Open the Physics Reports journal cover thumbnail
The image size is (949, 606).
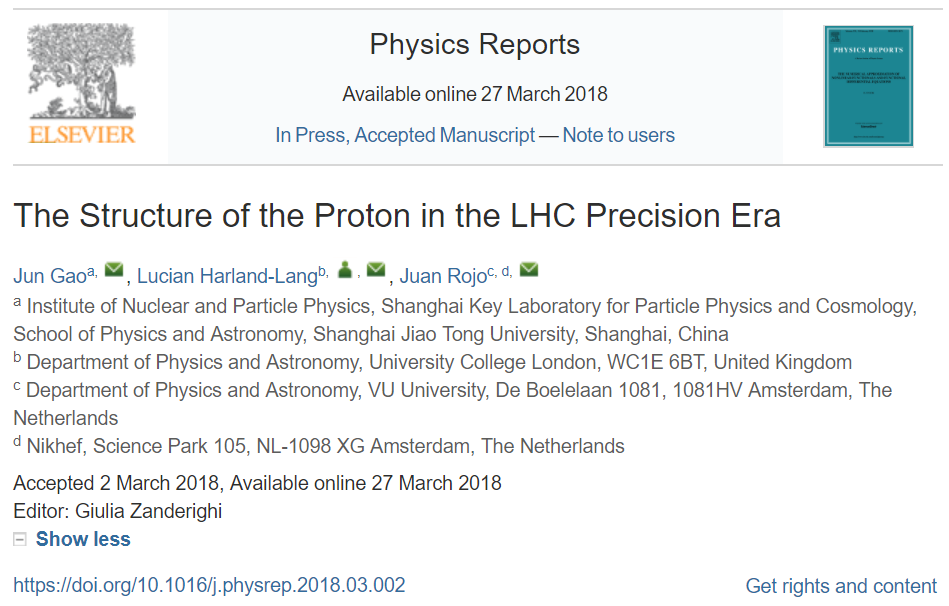click(x=868, y=86)
